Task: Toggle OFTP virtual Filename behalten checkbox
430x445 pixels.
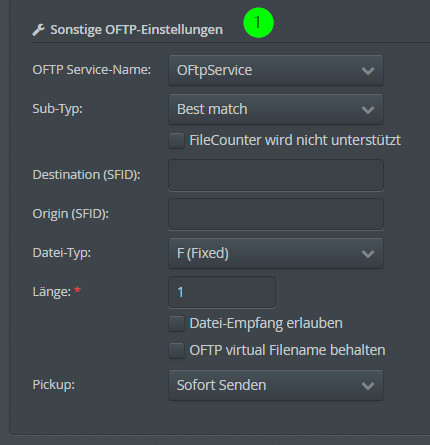Action: (x=176, y=350)
